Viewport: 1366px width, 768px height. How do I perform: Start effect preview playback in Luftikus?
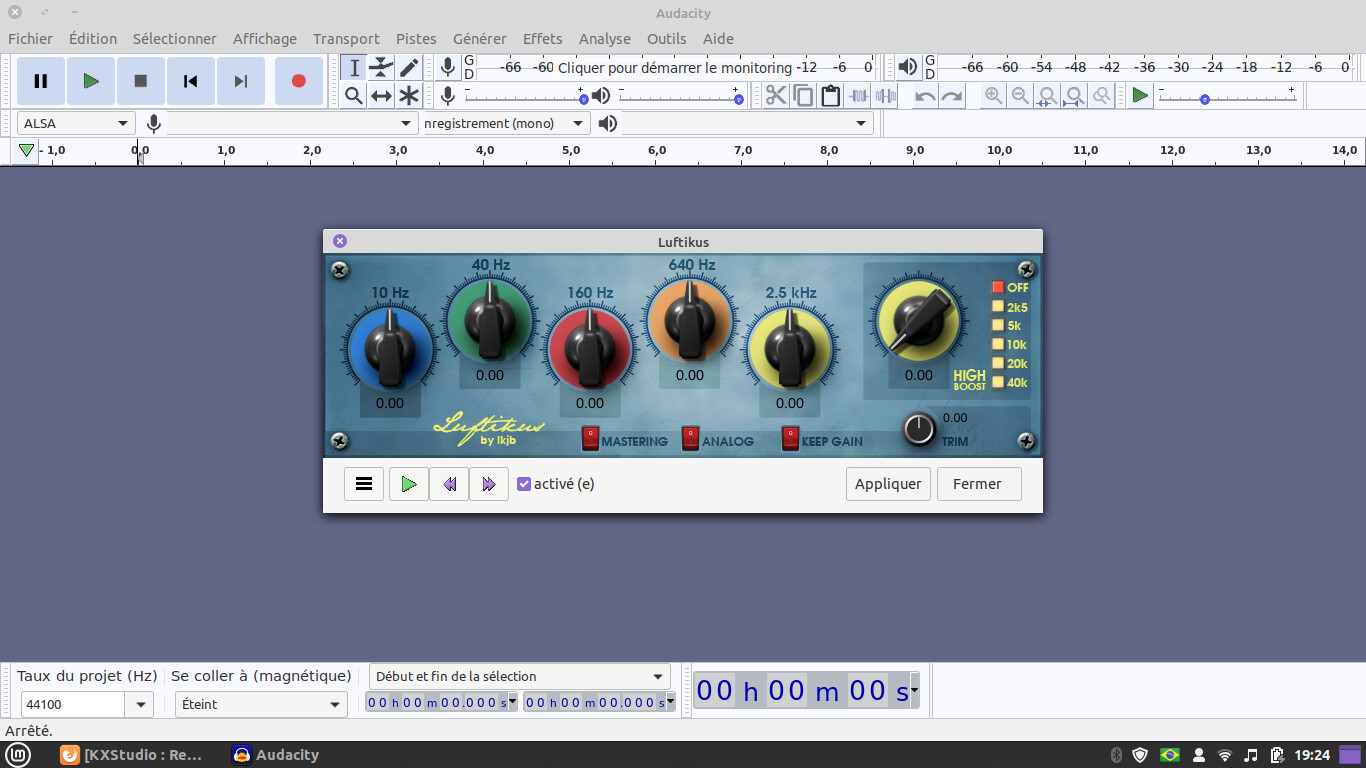408,484
